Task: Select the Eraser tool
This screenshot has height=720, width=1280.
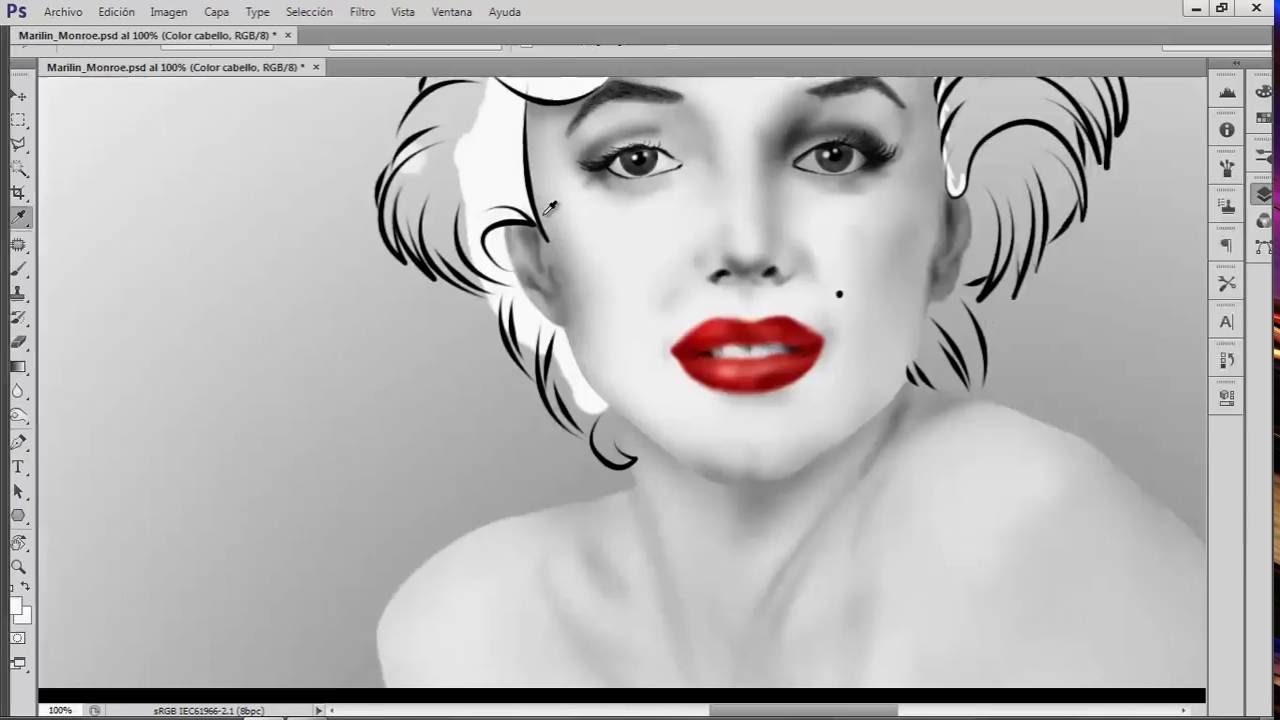Action: click(18, 342)
